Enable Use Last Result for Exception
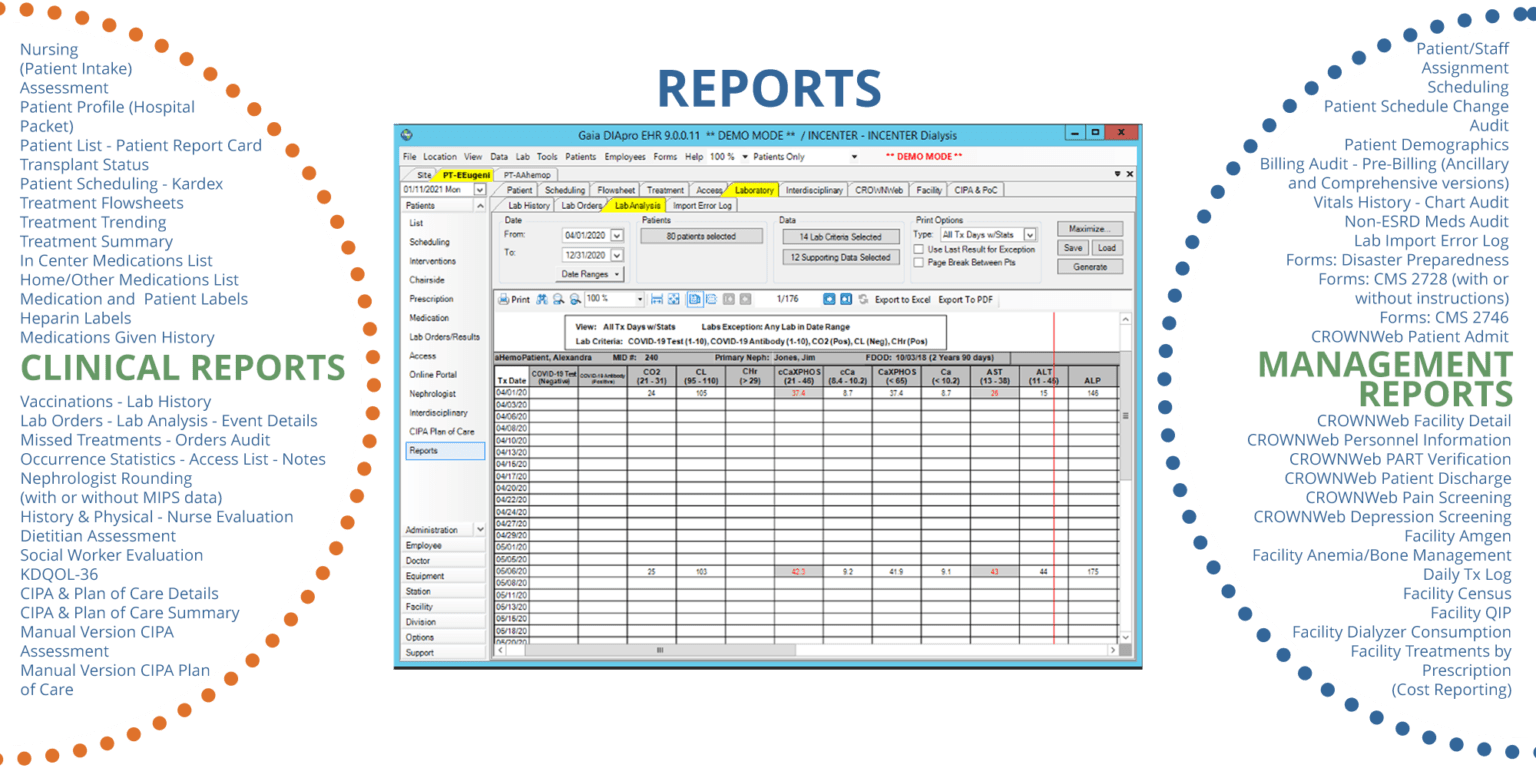1536x768 pixels. tap(920, 249)
